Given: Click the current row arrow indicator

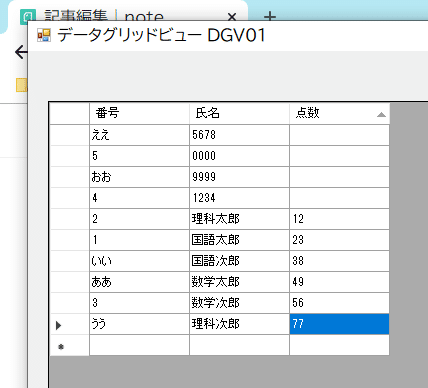Looking at the screenshot, I should click(x=59, y=325).
